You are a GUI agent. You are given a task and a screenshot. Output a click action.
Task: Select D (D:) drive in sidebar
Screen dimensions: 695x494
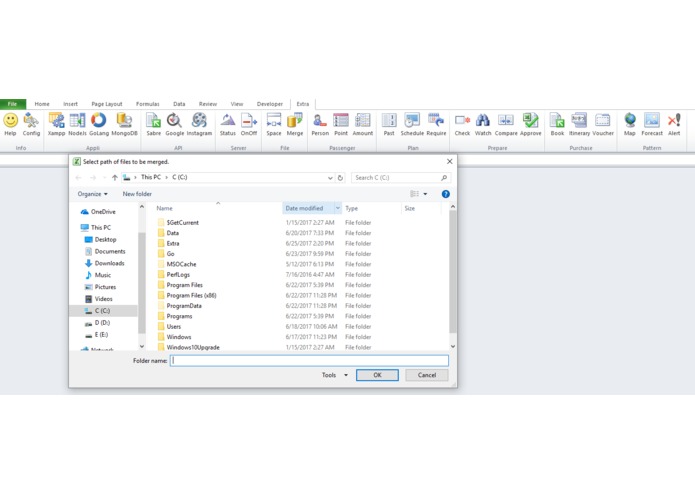pos(98,323)
